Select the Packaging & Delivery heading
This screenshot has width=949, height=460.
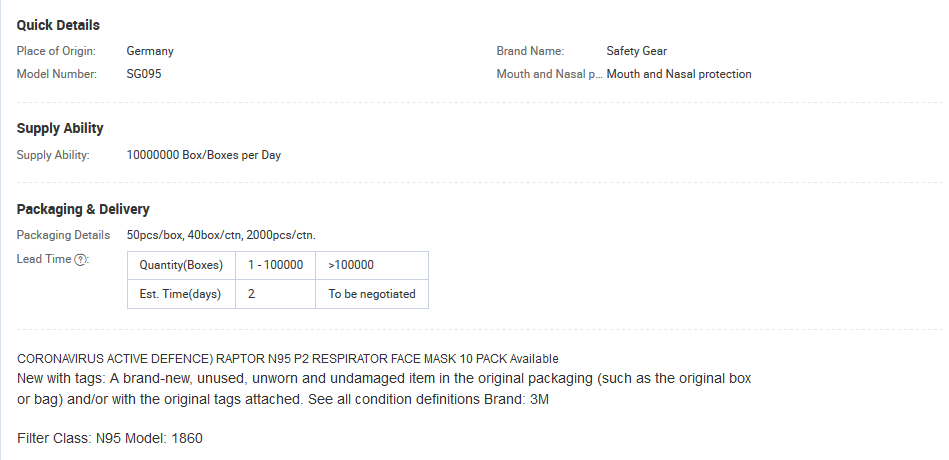point(83,209)
